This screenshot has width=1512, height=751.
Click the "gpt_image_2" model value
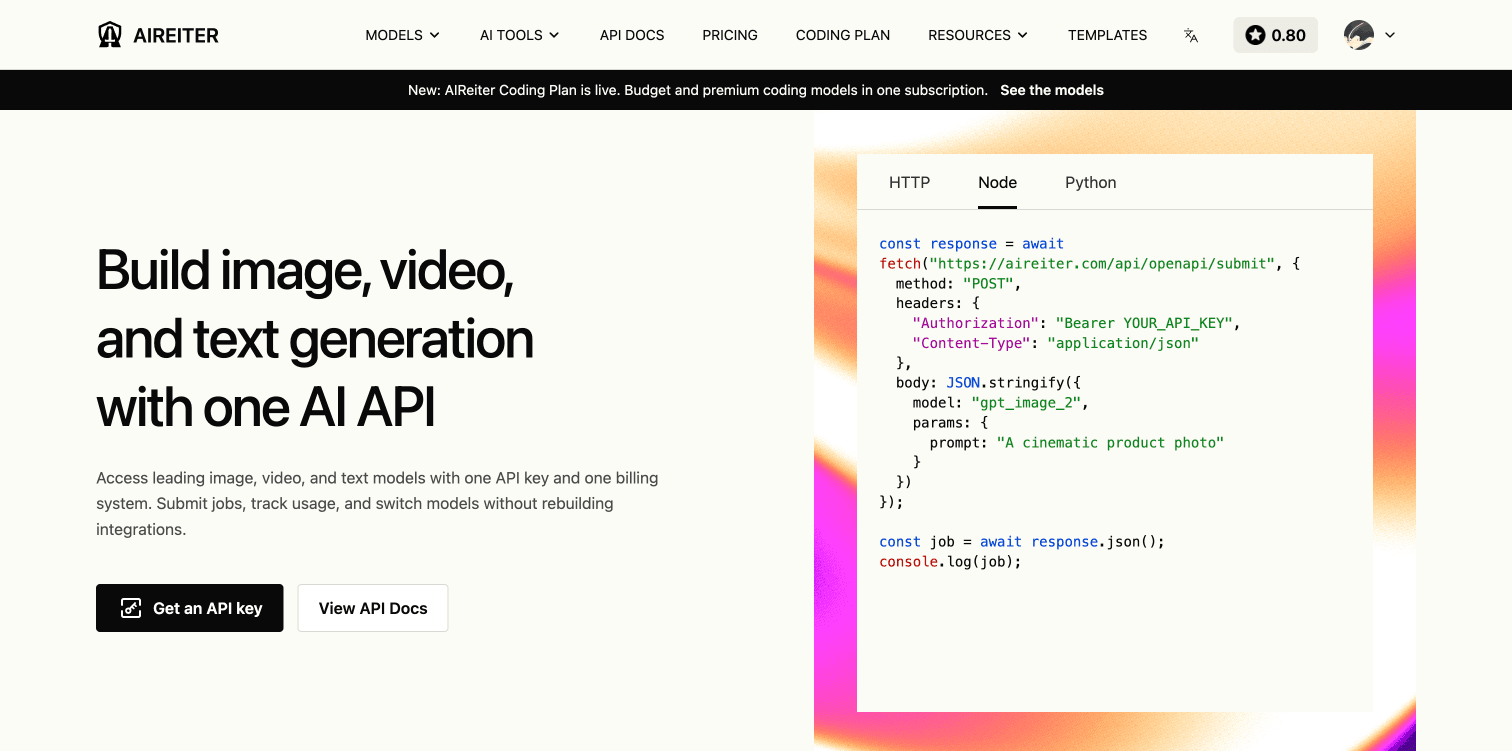tap(1027, 402)
